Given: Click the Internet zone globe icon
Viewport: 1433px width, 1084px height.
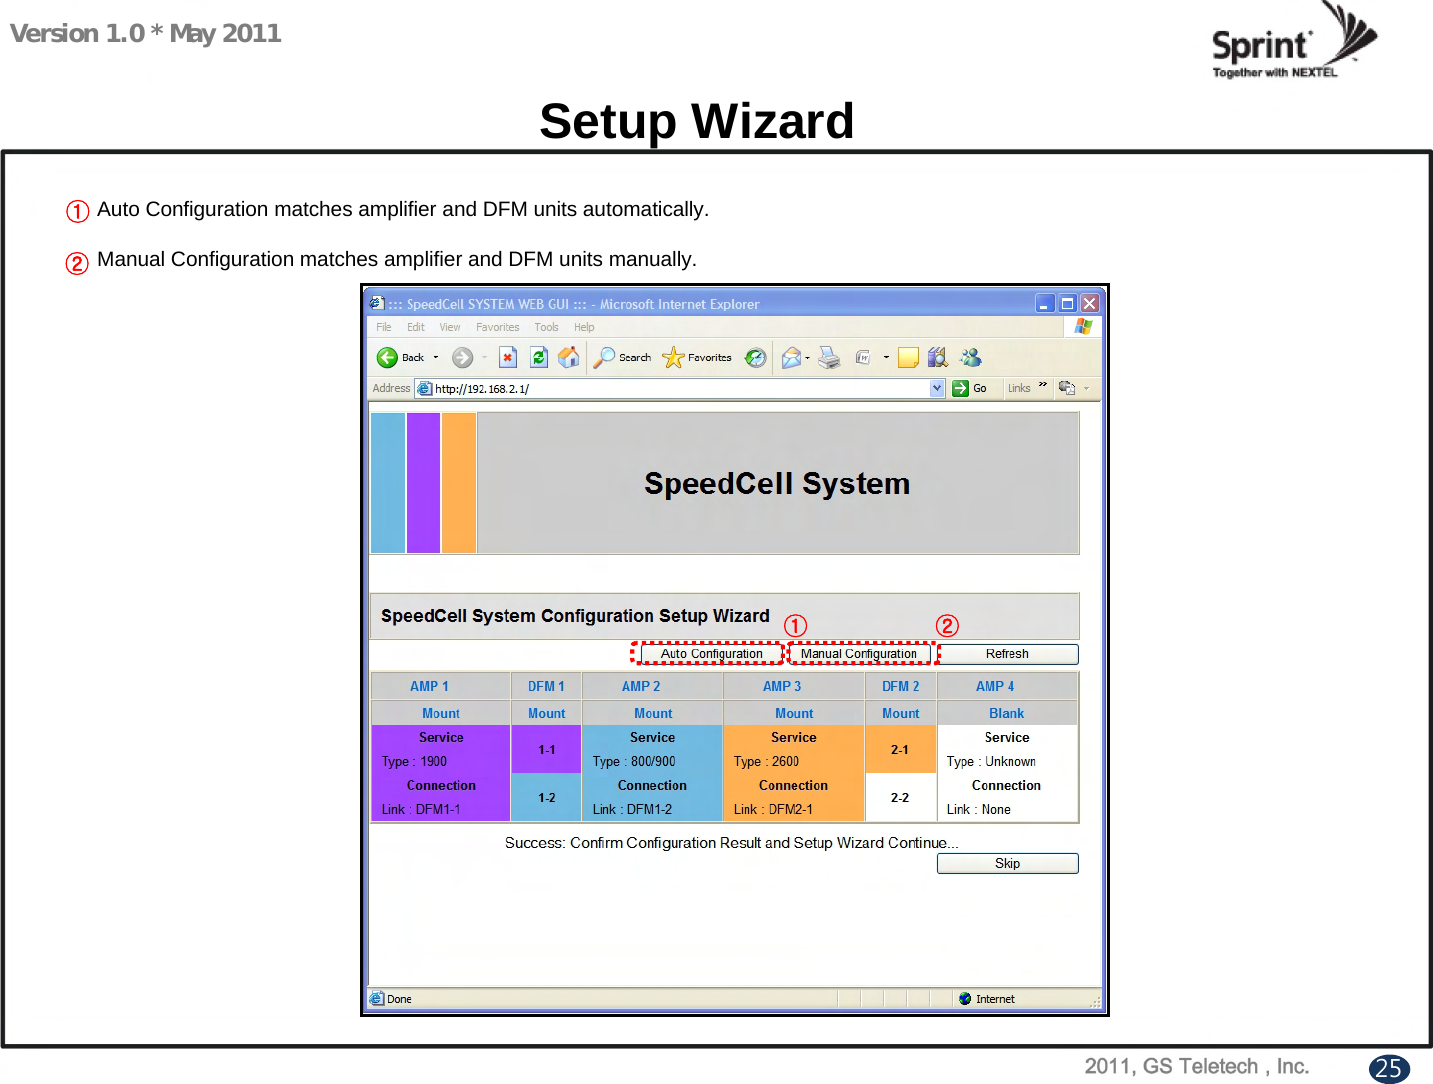Looking at the screenshot, I should 965,999.
